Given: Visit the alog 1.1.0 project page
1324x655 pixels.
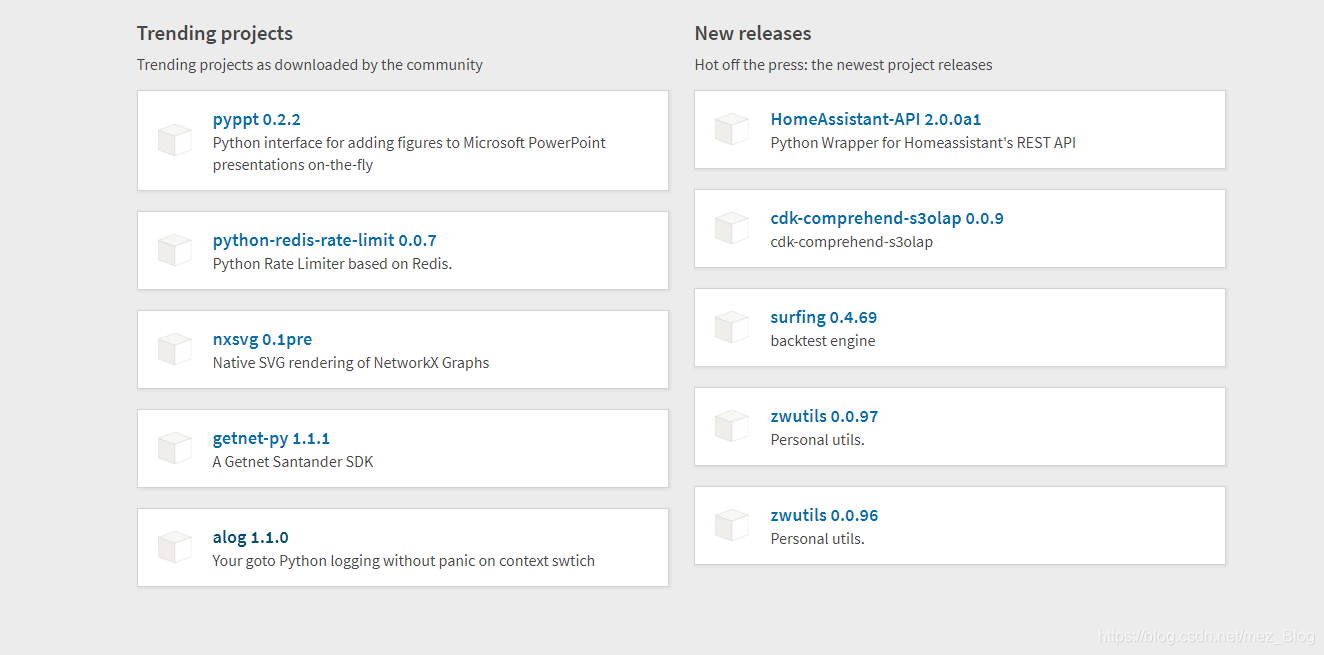Looking at the screenshot, I should 250,537.
